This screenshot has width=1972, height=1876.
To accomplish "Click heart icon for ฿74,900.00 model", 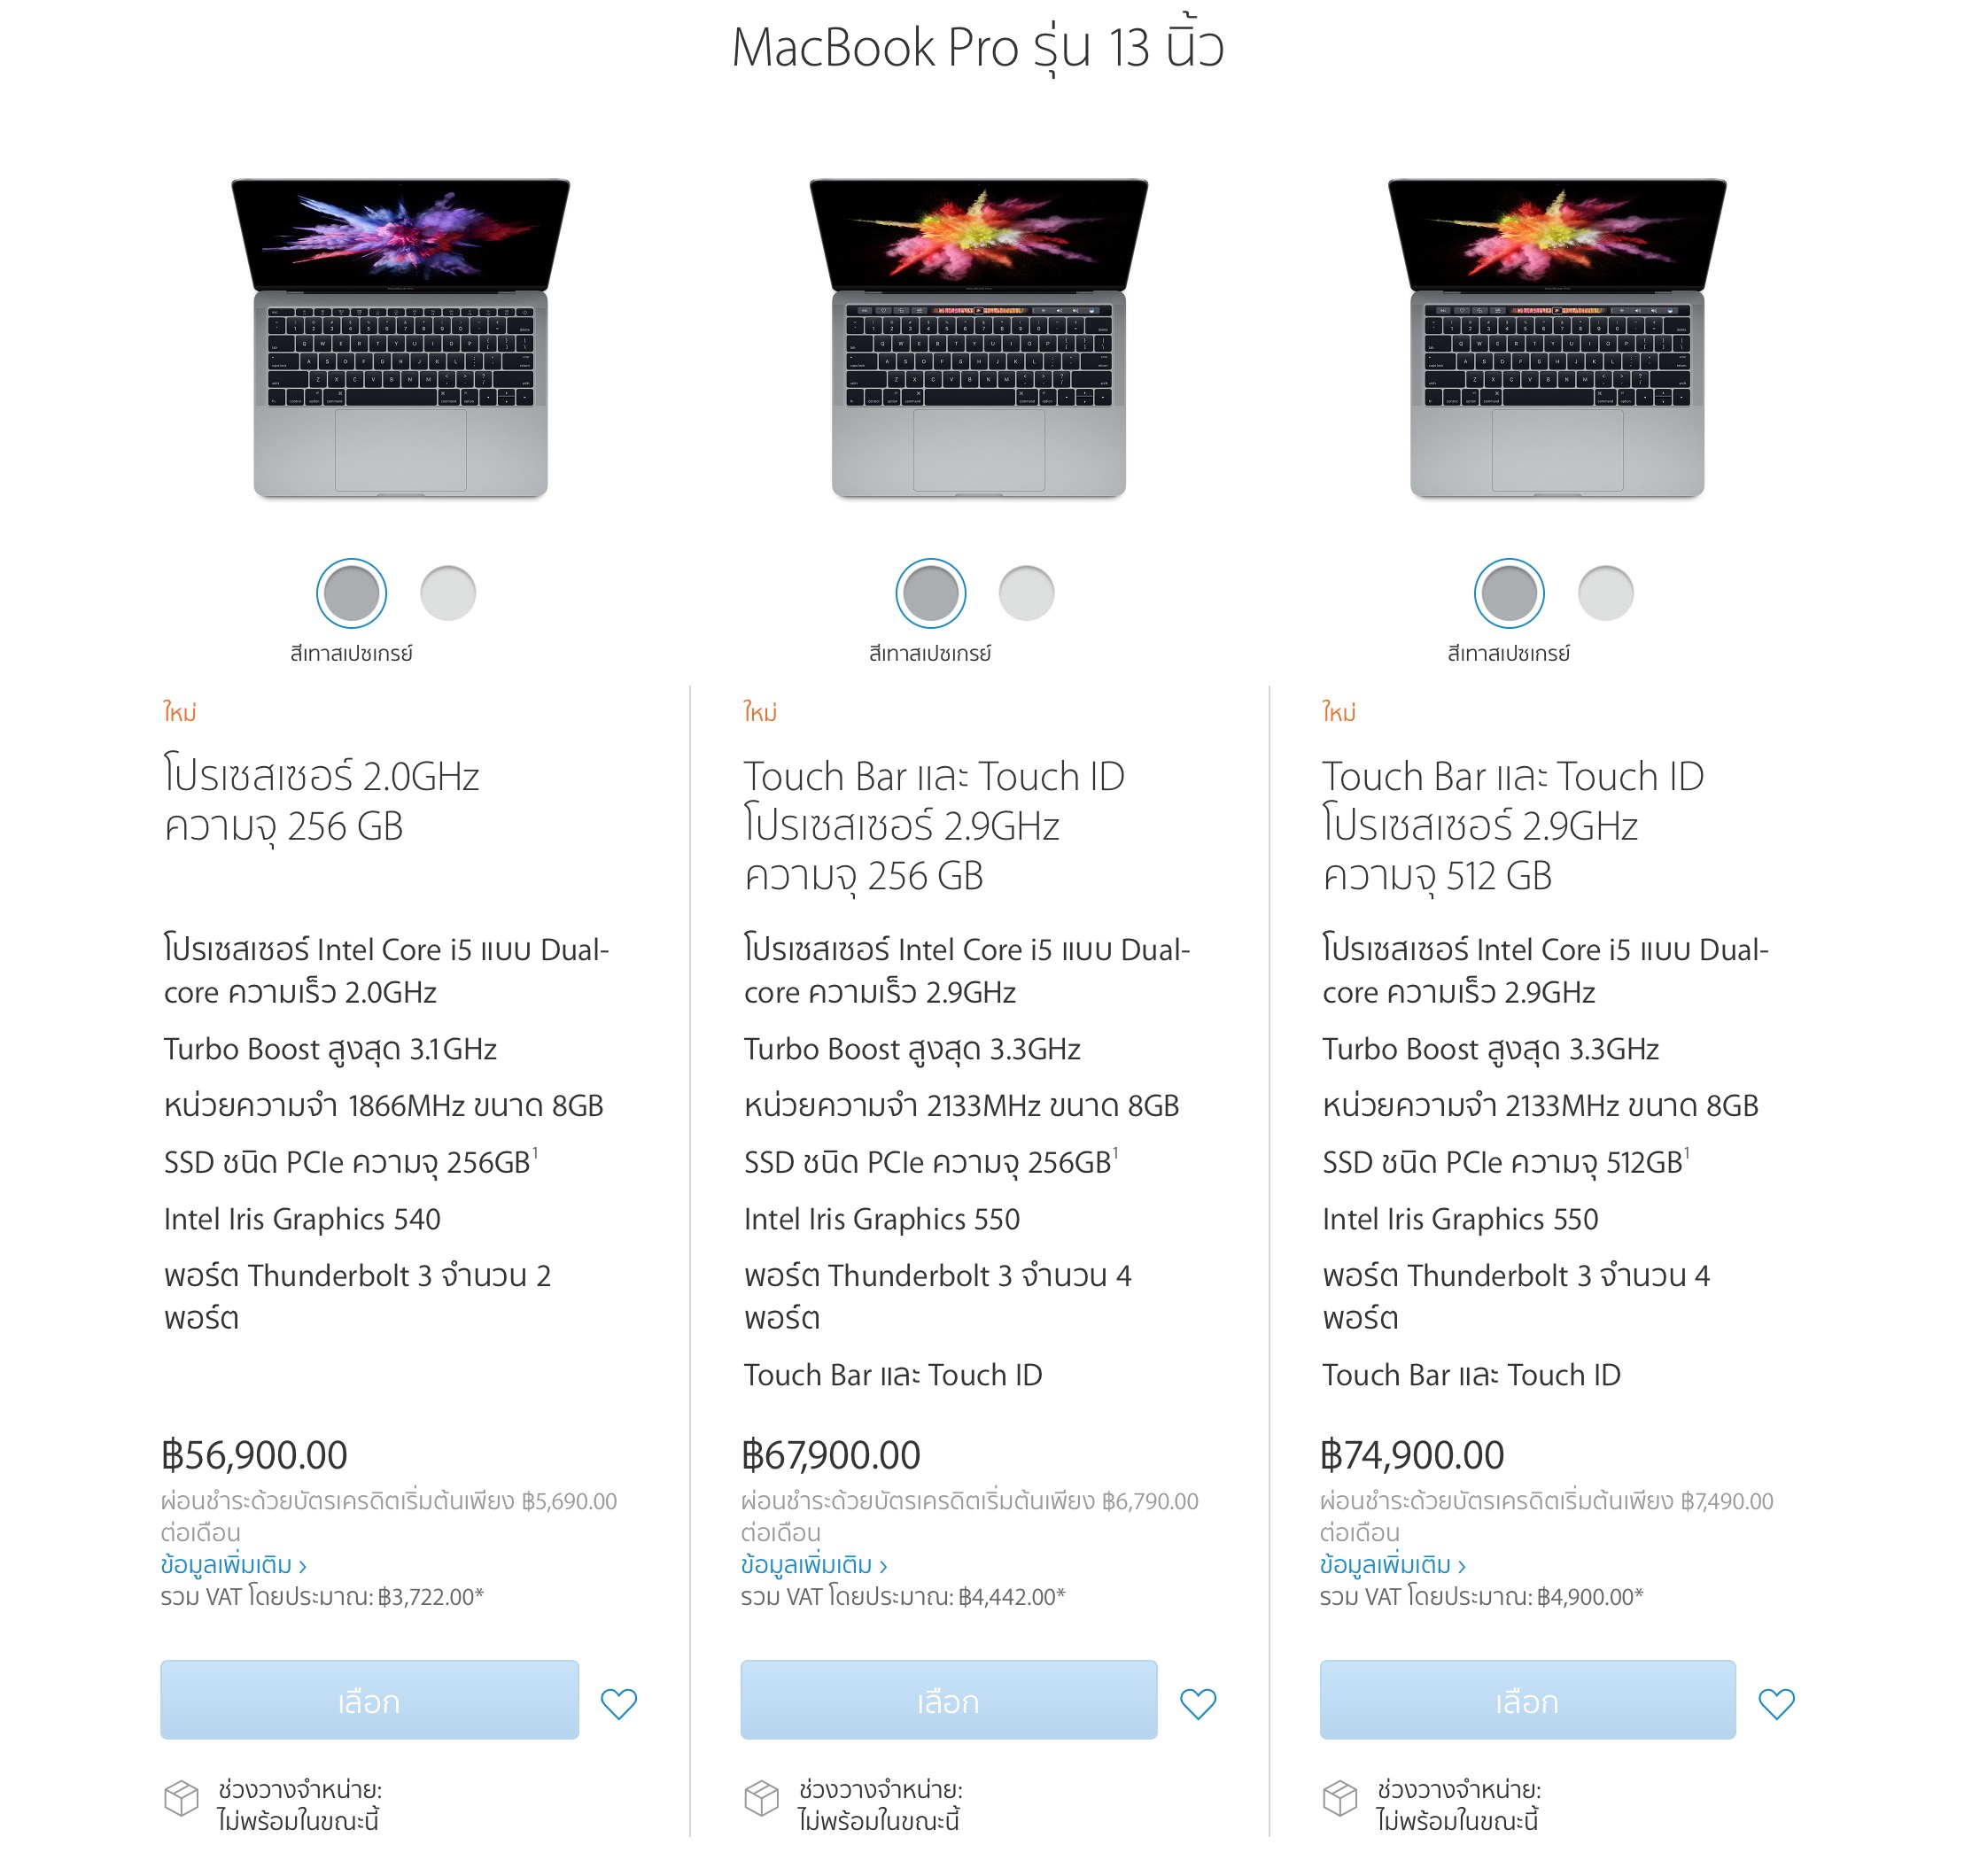I will (x=1777, y=1703).
